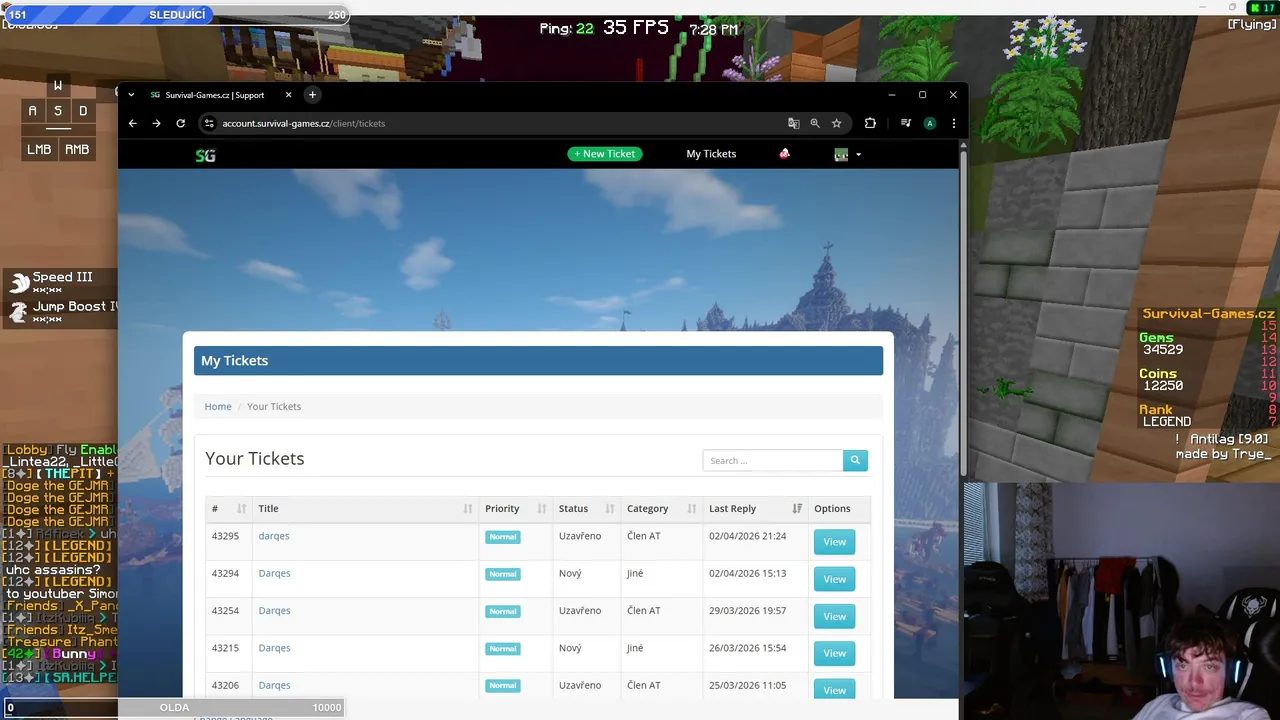Screen dimensions: 1280x720
Task: Click the date 02/04/2026 21:24
Action: point(747,536)
